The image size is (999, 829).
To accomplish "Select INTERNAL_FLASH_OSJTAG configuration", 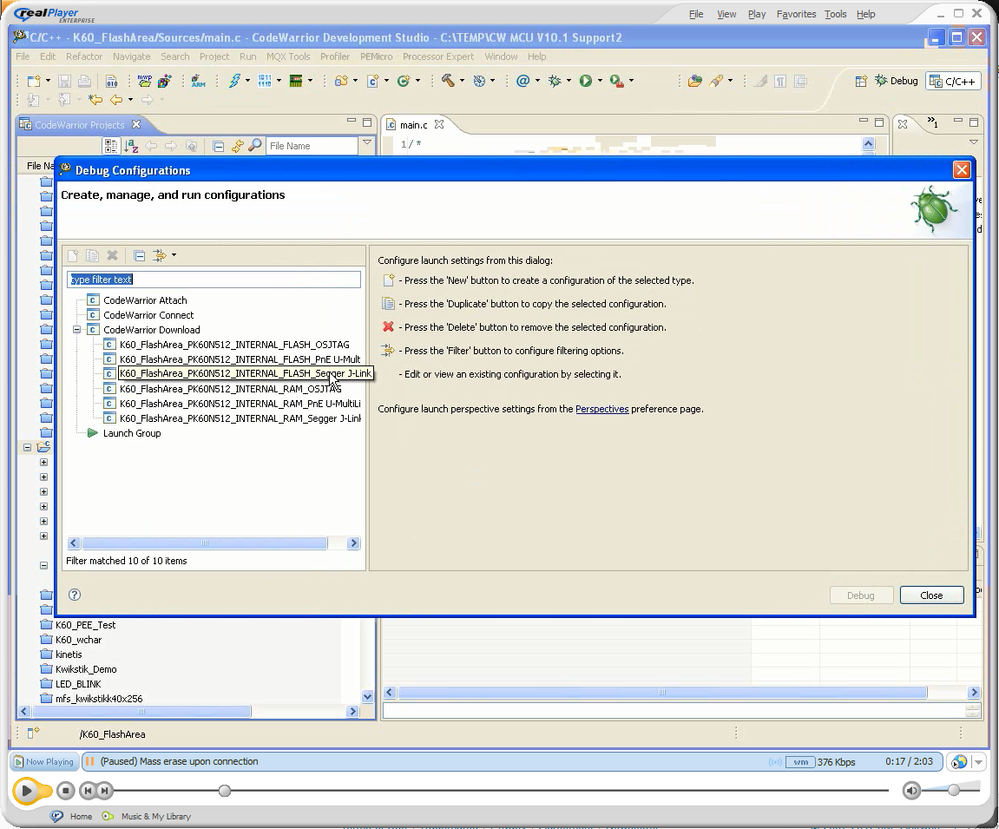I will [x=233, y=345].
